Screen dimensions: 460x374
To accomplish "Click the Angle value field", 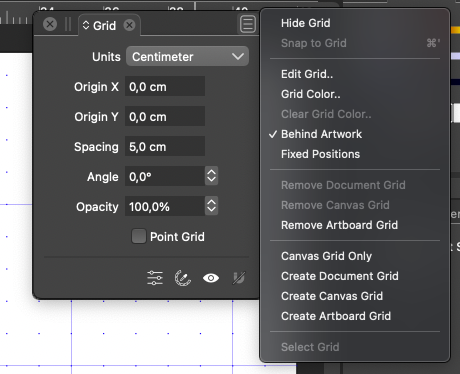I will (165, 176).
